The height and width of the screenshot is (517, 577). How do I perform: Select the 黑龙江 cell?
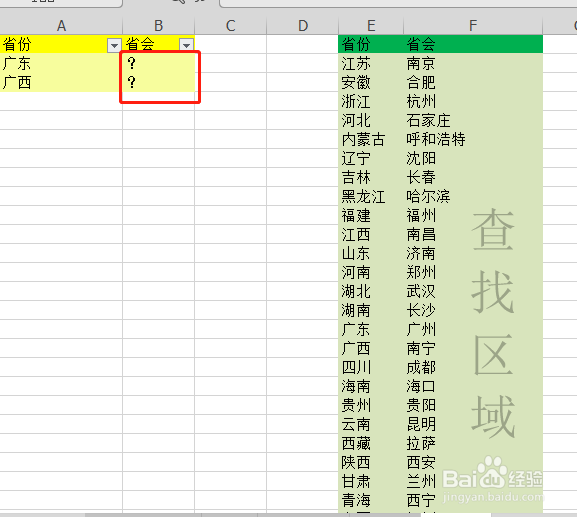coord(371,196)
